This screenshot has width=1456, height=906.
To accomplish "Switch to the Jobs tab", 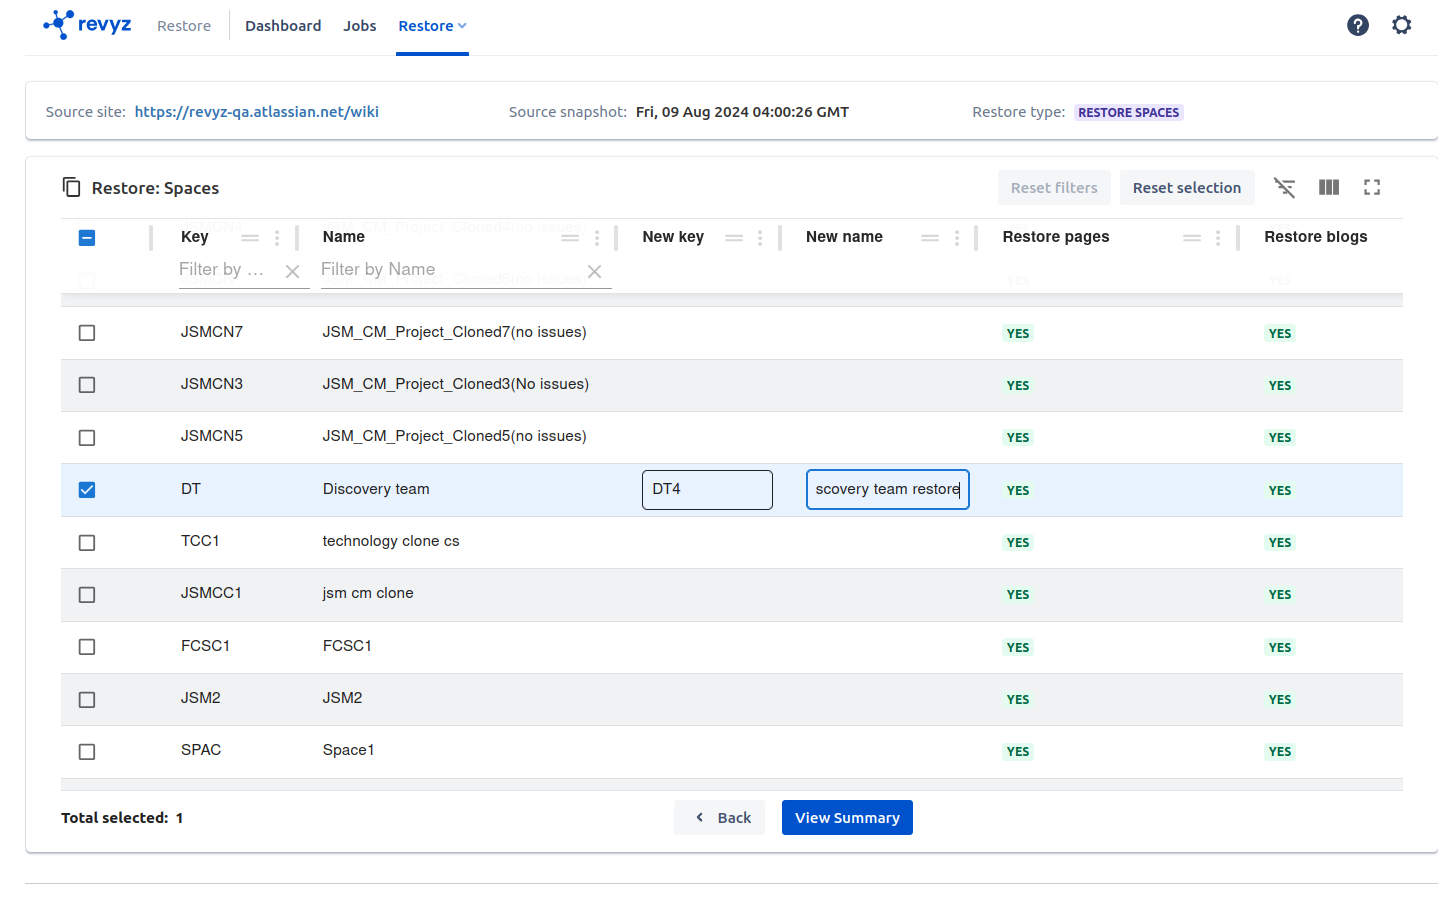I will point(359,26).
